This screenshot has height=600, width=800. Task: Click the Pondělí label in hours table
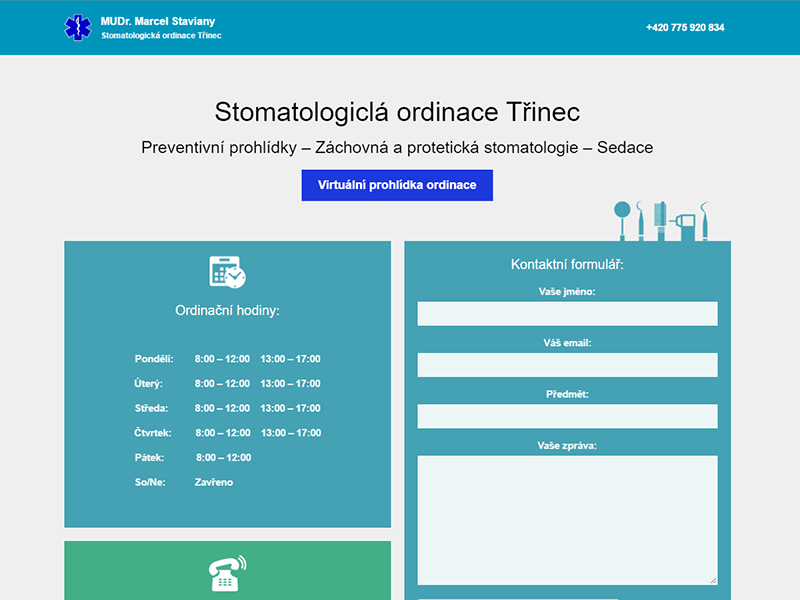point(154,359)
